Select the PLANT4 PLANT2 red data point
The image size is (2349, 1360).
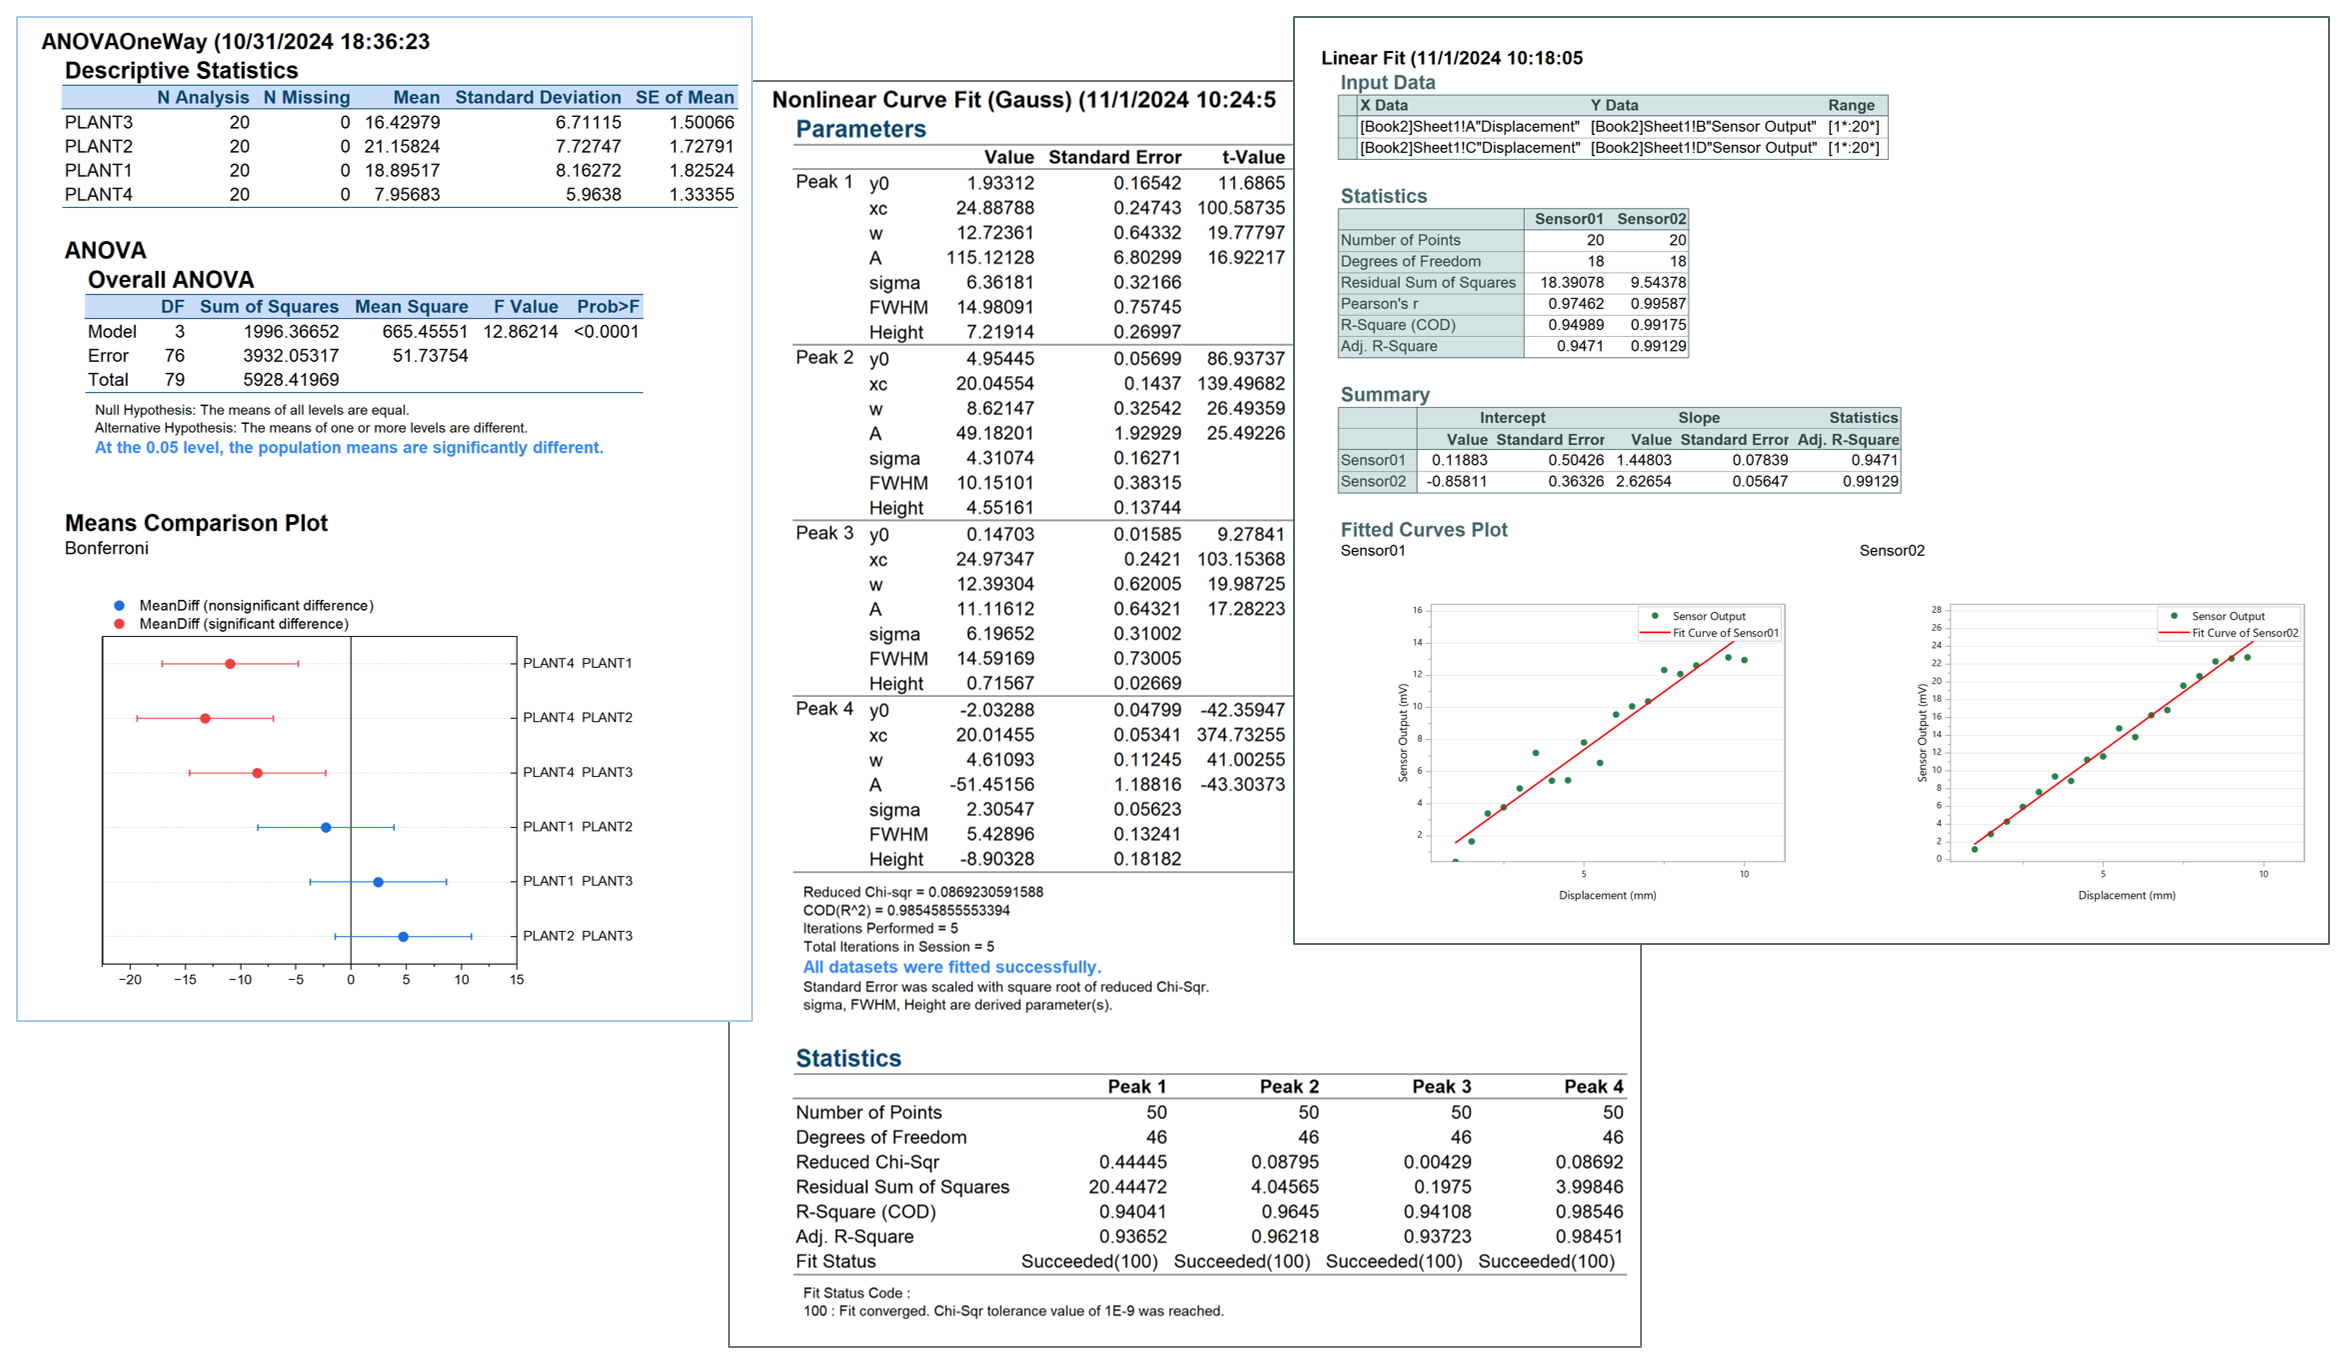(205, 717)
